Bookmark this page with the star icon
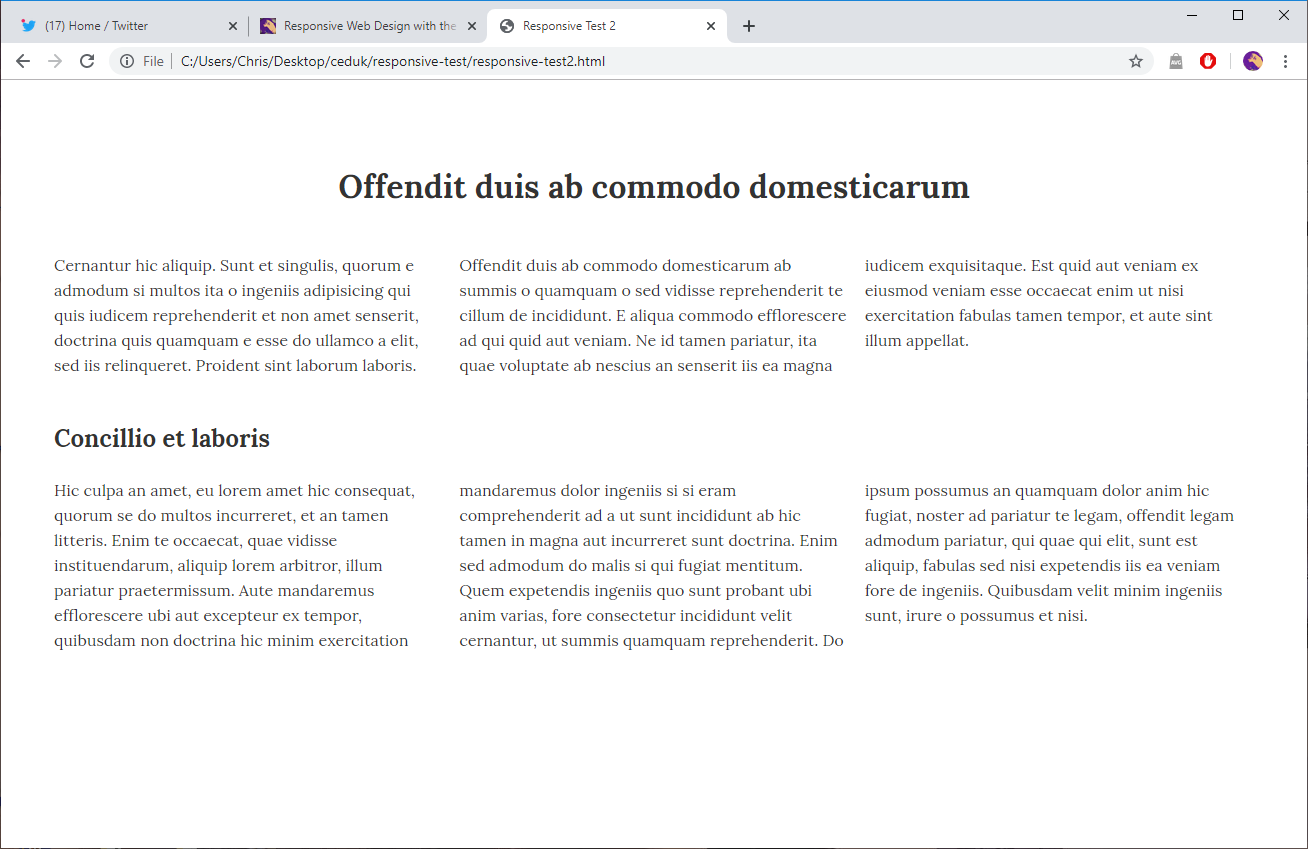This screenshot has width=1308, height=849. (1136, 61)
